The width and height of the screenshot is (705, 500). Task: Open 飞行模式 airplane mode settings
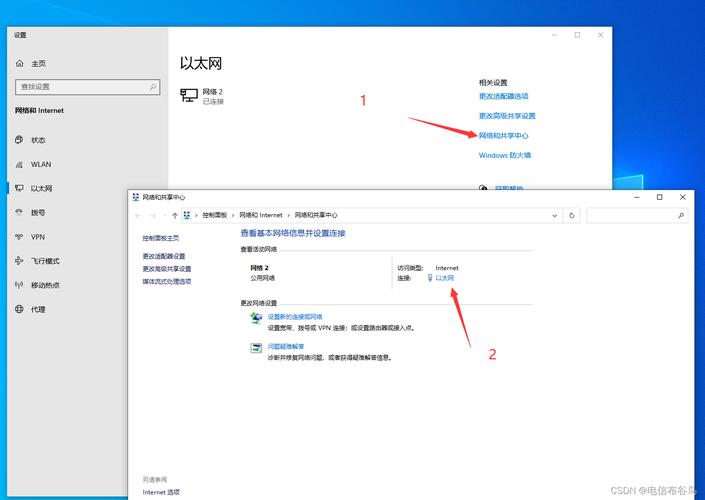45,261
